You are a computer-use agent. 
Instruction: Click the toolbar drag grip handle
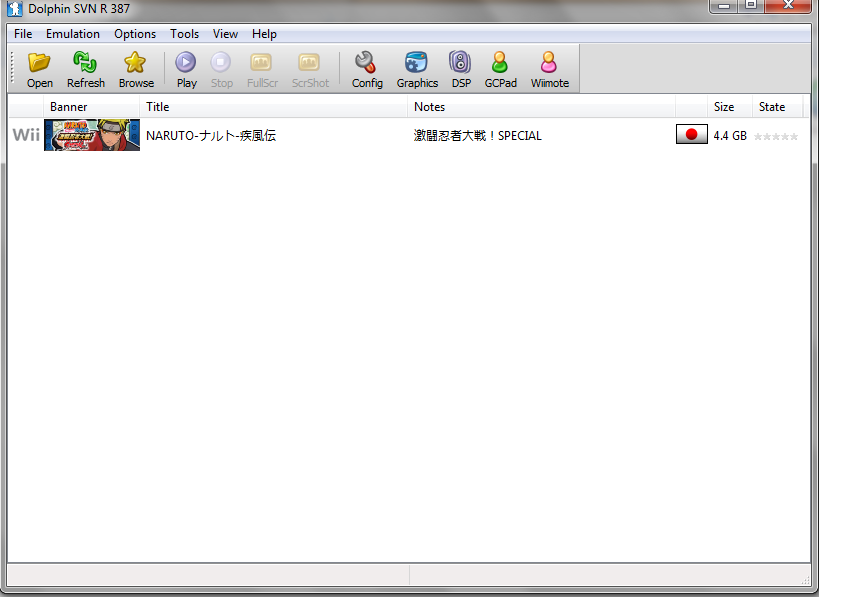[x=12, y=68]
